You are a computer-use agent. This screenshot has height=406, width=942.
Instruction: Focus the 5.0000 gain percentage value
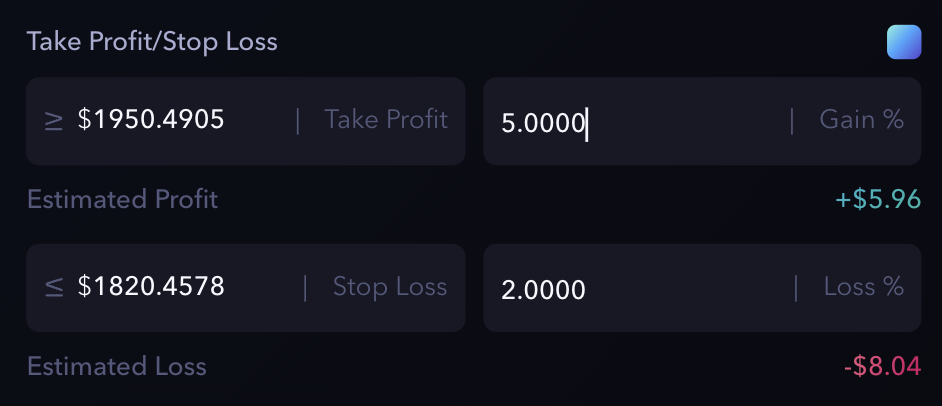pyautogui.click(x=543, y=123)
